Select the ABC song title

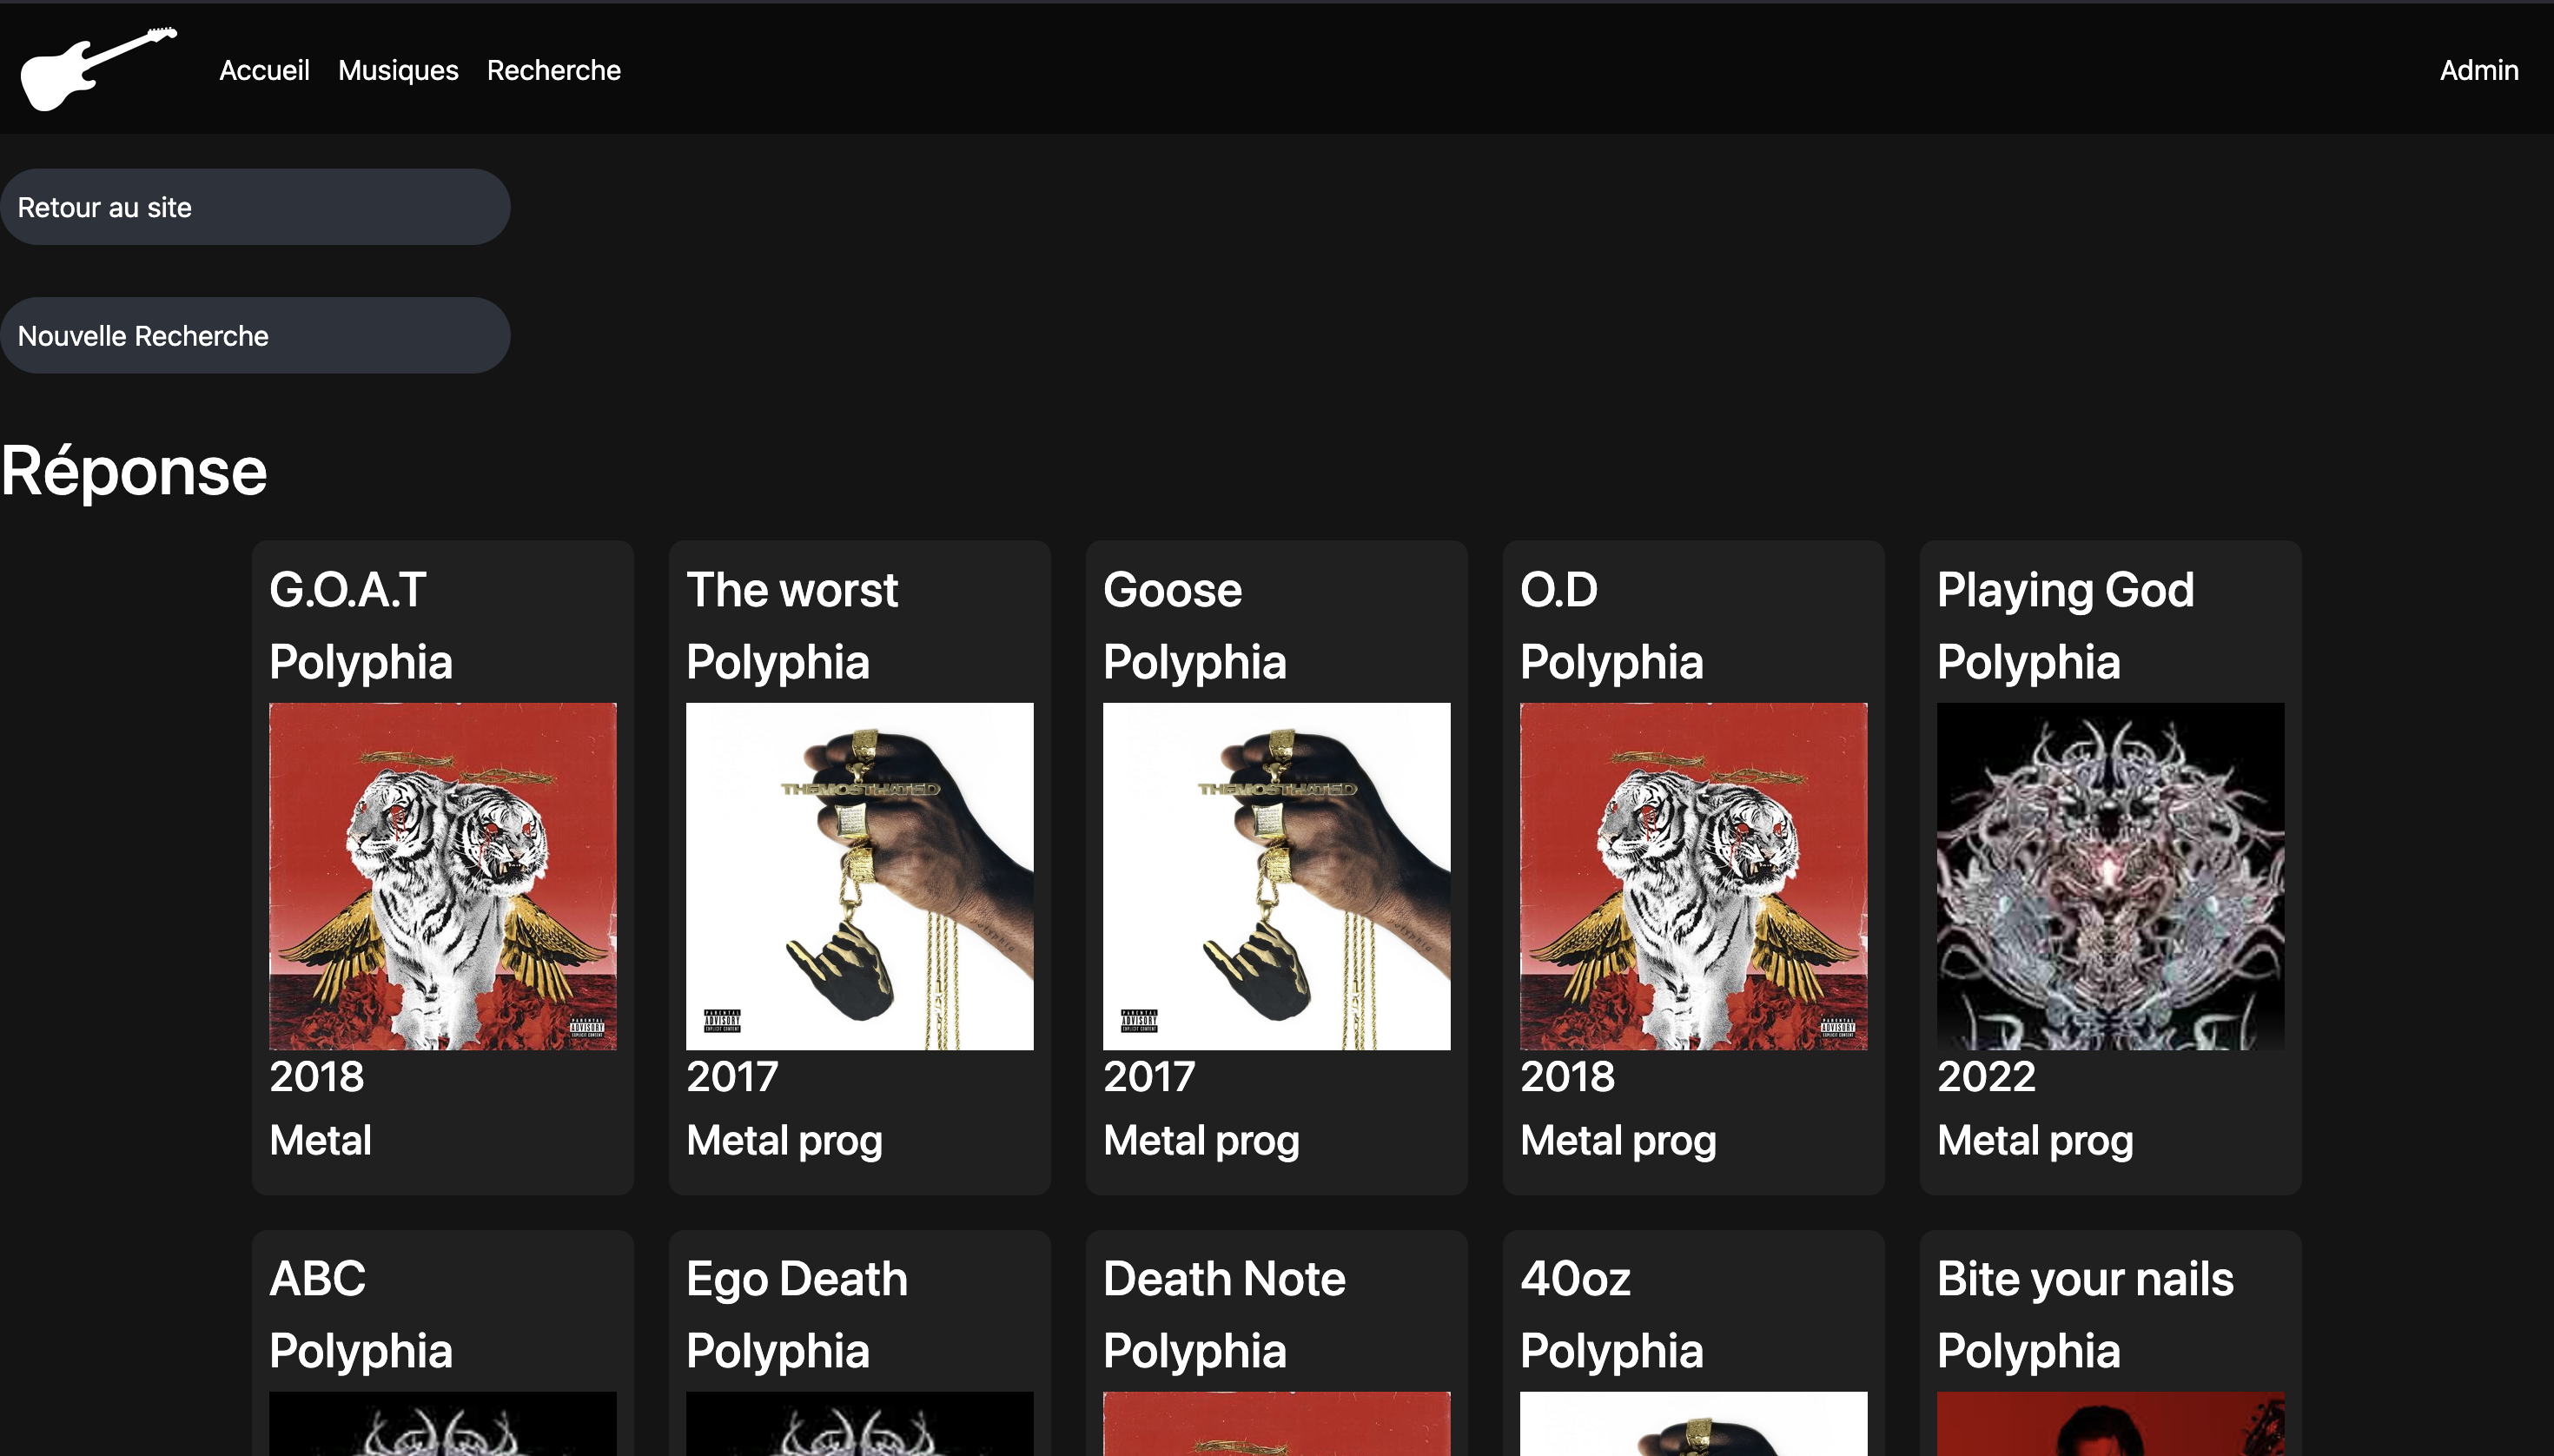coord(318,1279)
